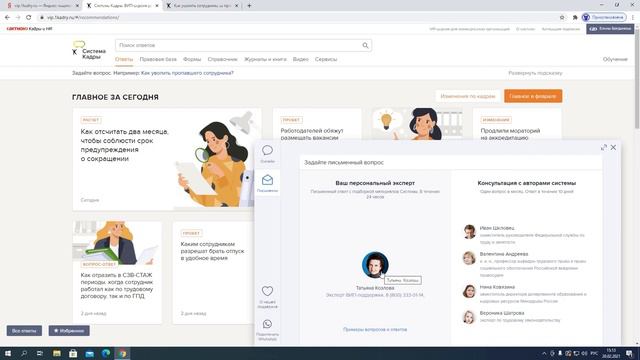640x360 pixels.
Task: Select author Вероника Шатрова
Action: coord(502,313)
